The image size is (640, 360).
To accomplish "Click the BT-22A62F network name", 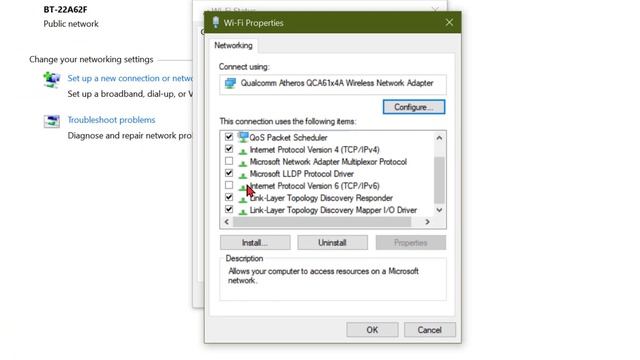I will click(x=65, y=9).
